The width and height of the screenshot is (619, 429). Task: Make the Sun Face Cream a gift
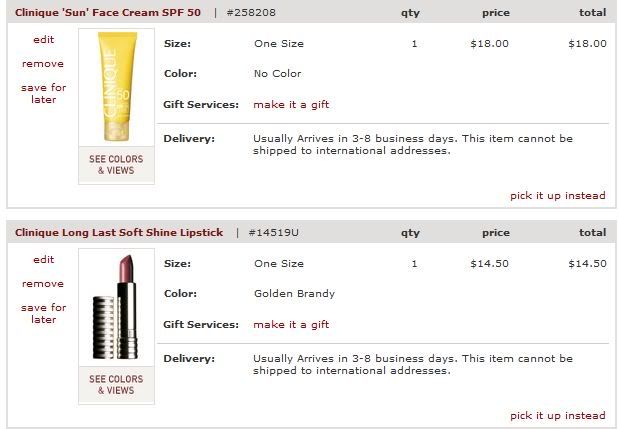[291, 105]
